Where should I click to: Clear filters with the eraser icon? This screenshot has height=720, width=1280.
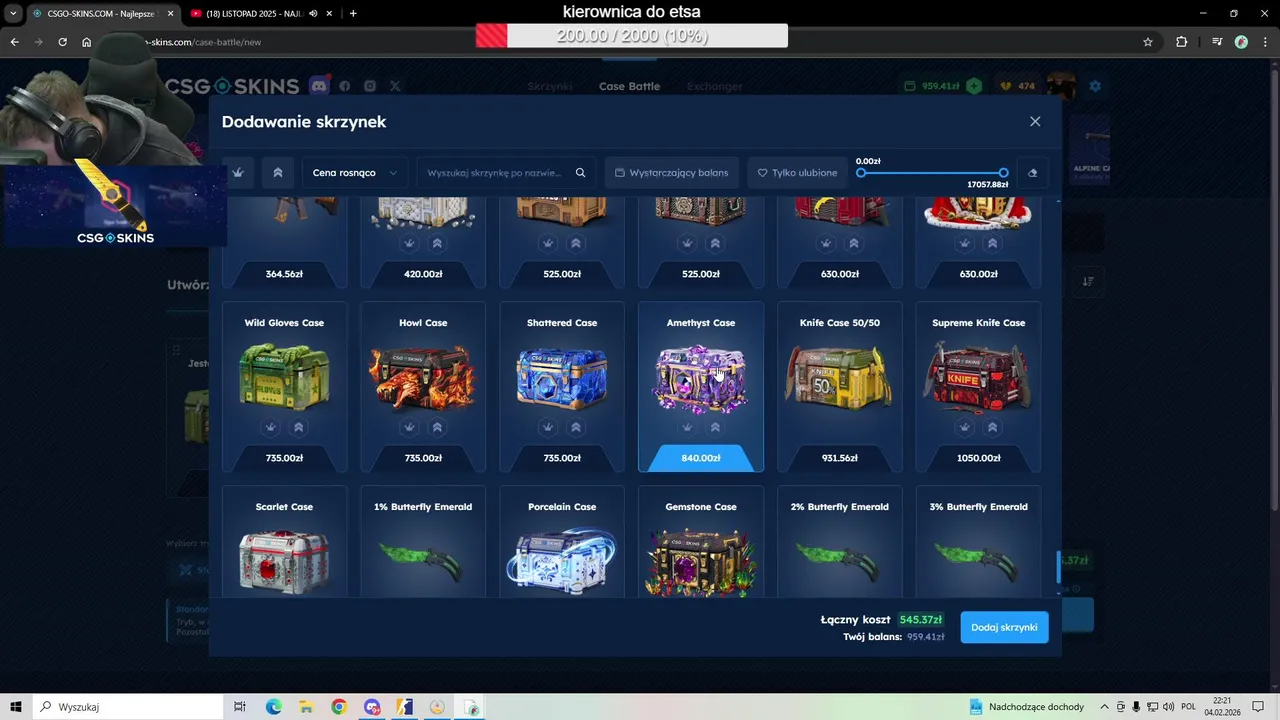pos(1032,173)
